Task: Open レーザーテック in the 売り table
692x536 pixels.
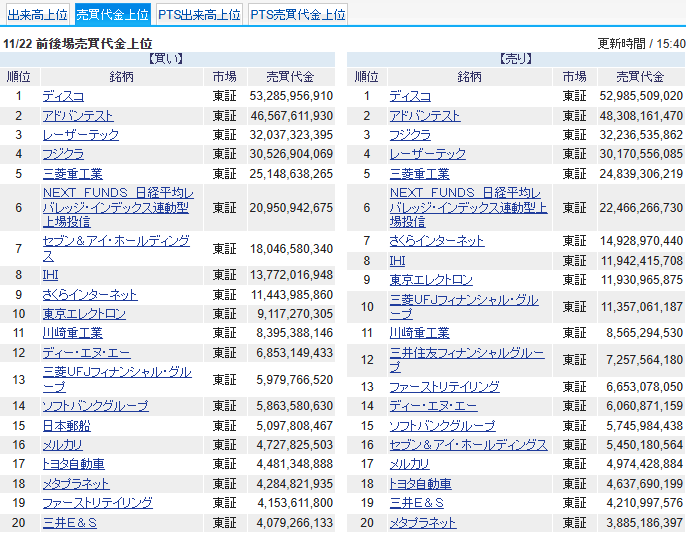Action: coord(428,154)
